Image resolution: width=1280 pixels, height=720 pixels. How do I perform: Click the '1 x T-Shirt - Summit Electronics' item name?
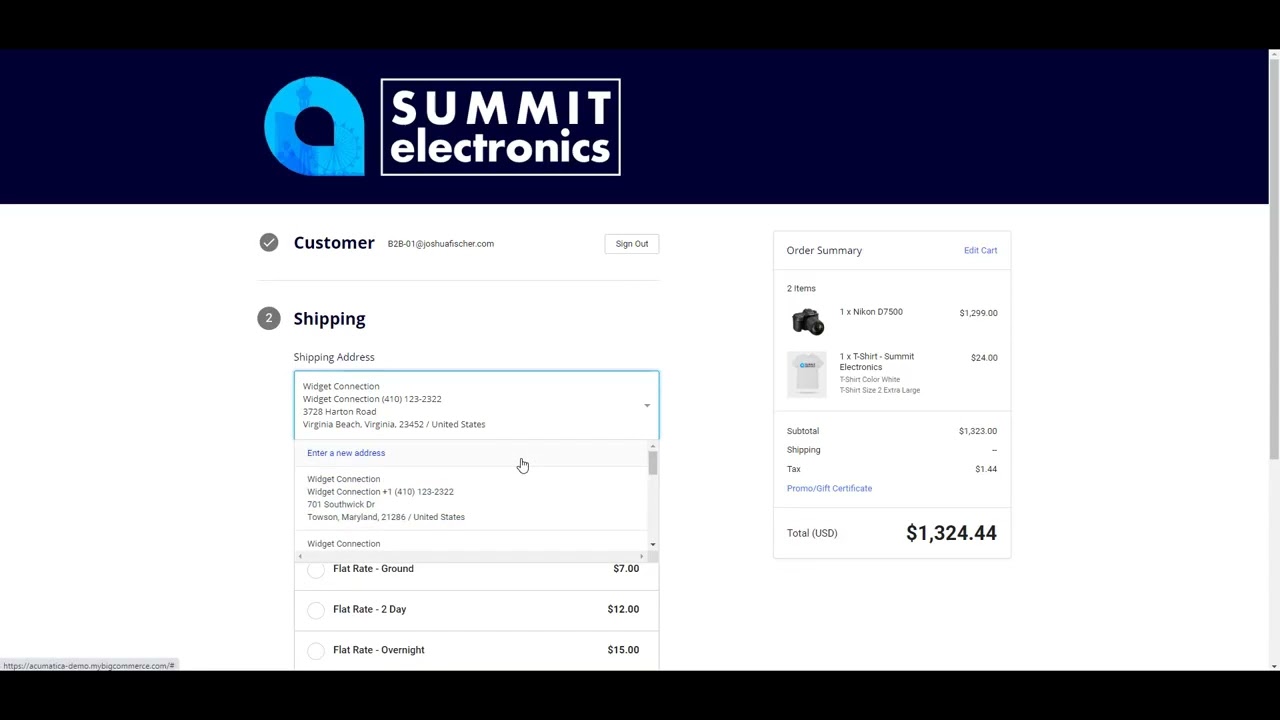(877, 361)
